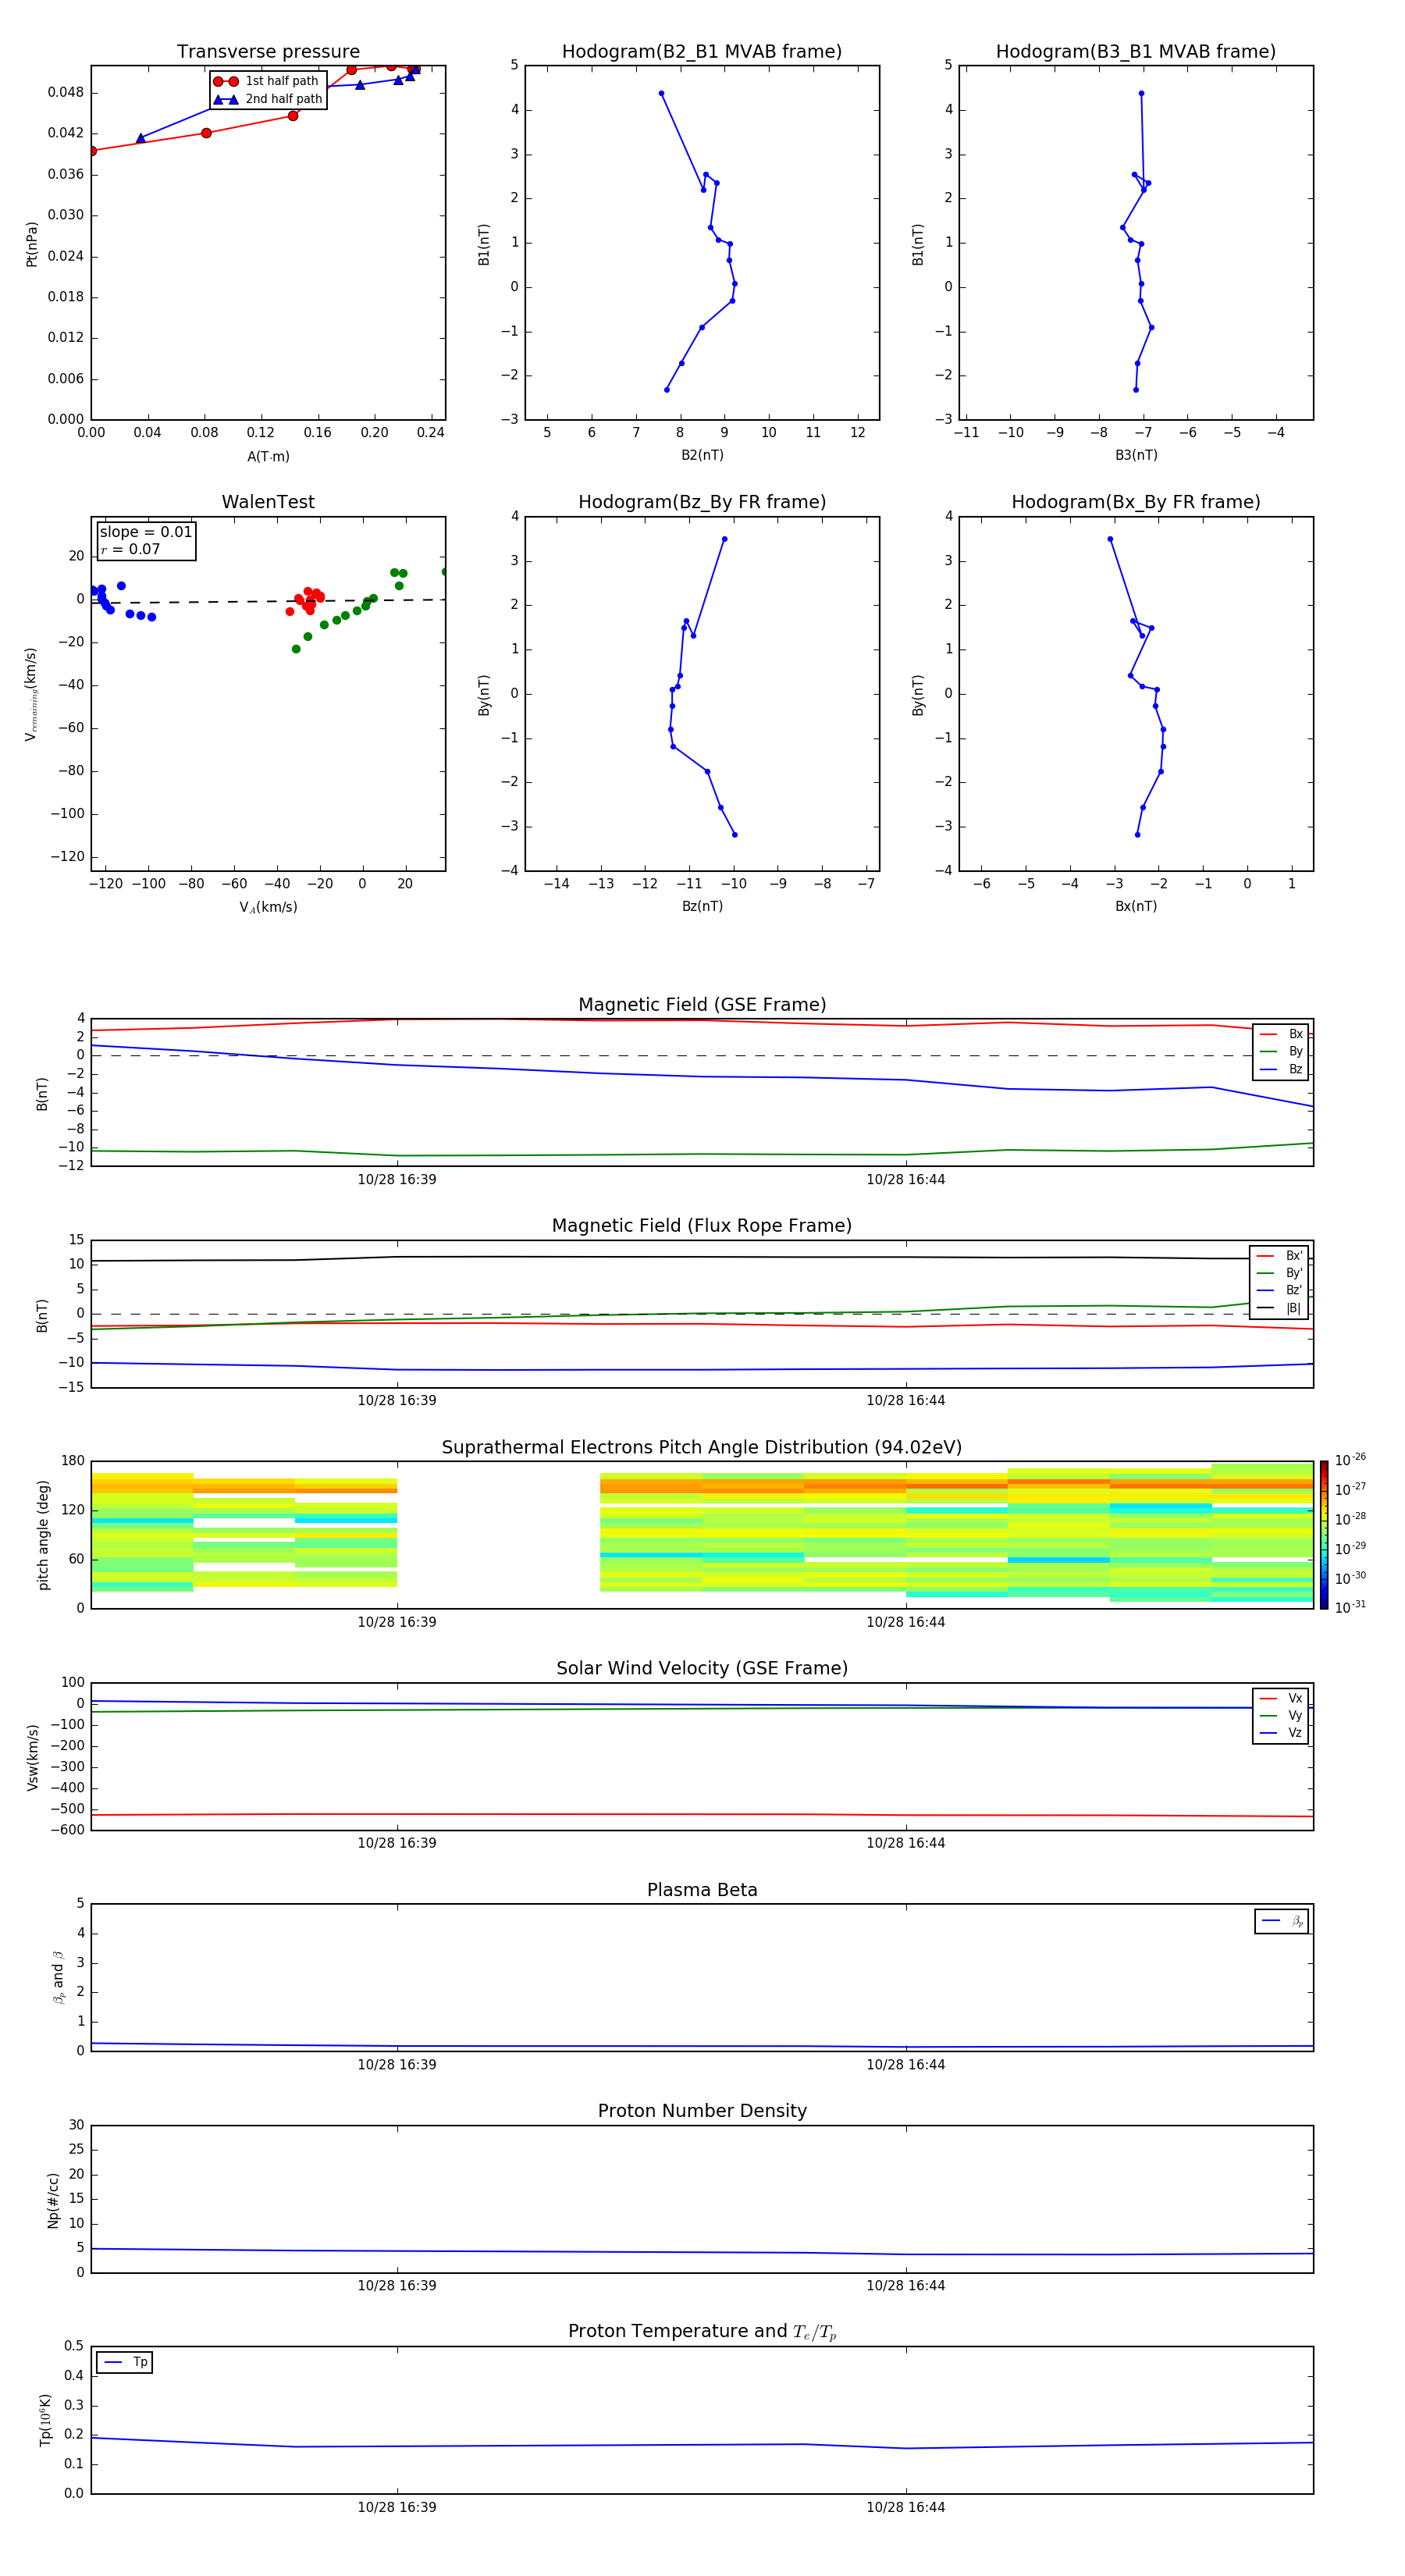Click the Proton Temperature plot title
This screenshot has height=2576, width=1405.
702,2332
